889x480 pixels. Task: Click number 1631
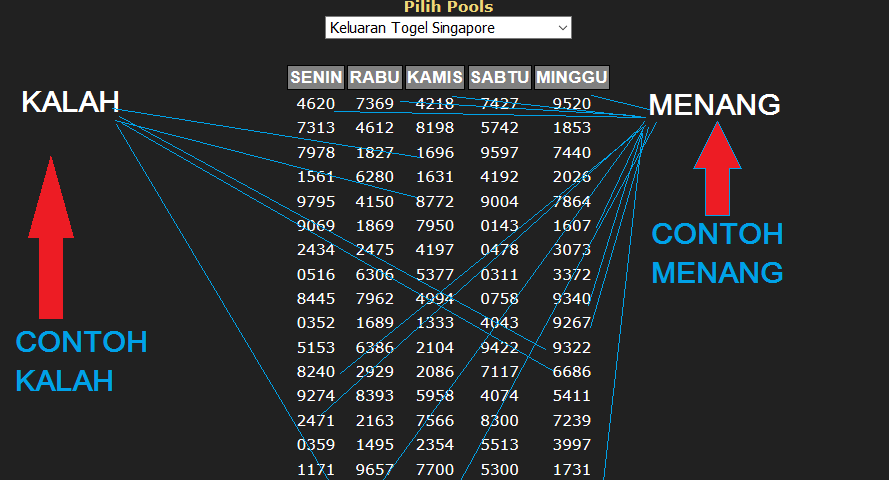(435, 177)
